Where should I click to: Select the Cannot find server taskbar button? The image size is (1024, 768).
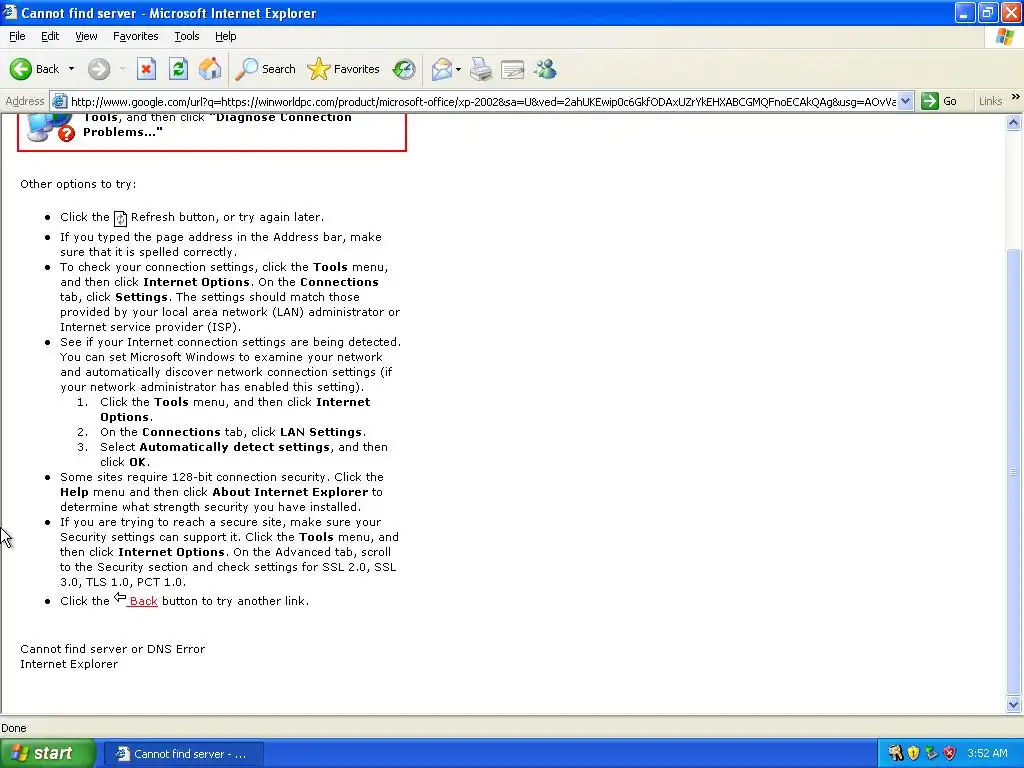(184, 754)
